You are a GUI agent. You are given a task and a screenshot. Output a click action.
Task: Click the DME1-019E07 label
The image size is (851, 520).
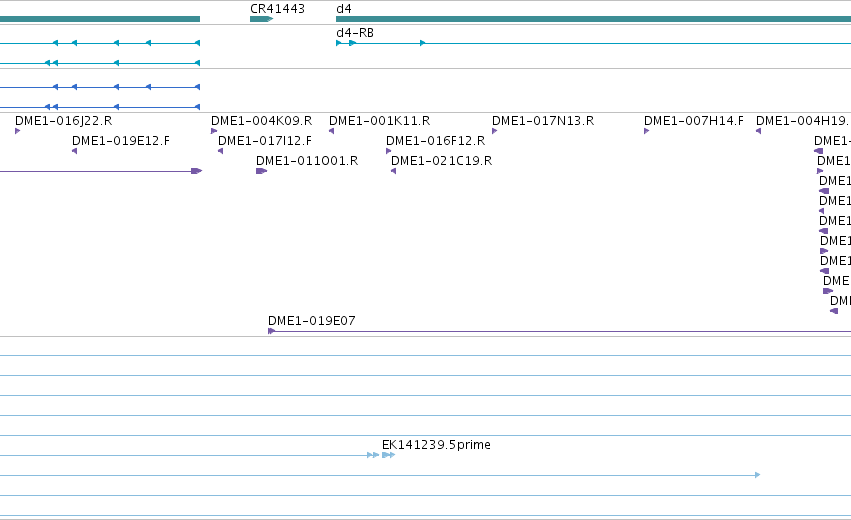(x=312, y=321)
